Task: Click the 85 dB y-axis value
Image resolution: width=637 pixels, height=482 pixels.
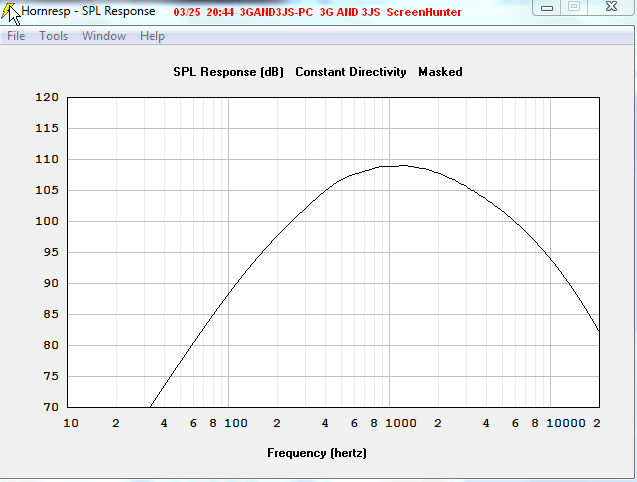Action: pos(51,314)
